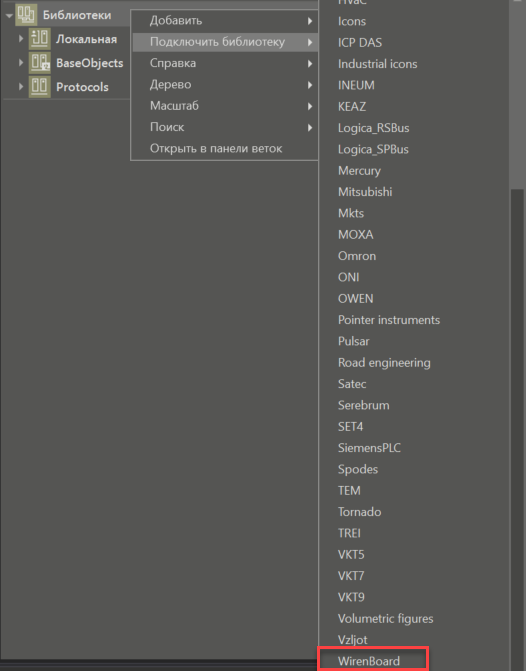The image size is (526, 671).
Task: Connect the Mercury library
Action: (360, 171)
